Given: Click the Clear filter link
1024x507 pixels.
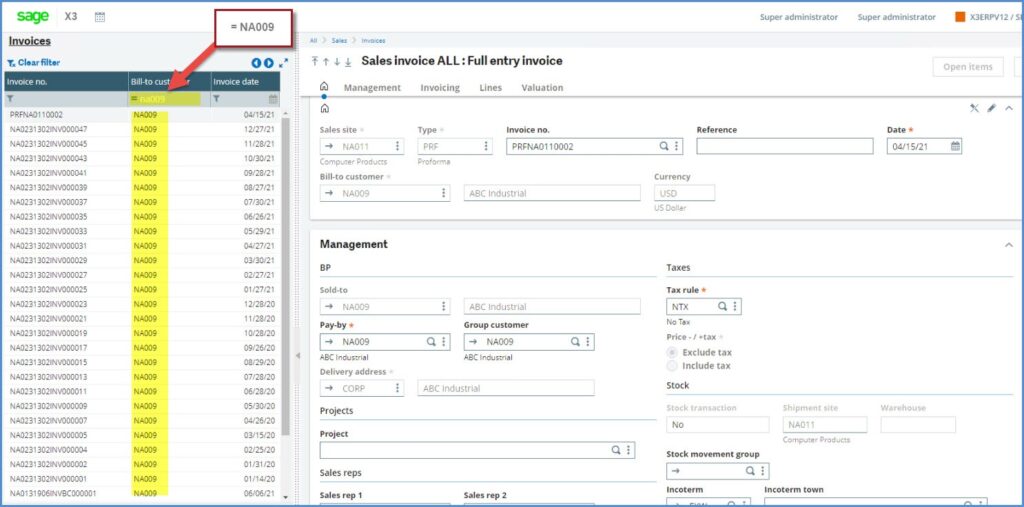Looking at the screenshot, I should [x=38, y=62].
